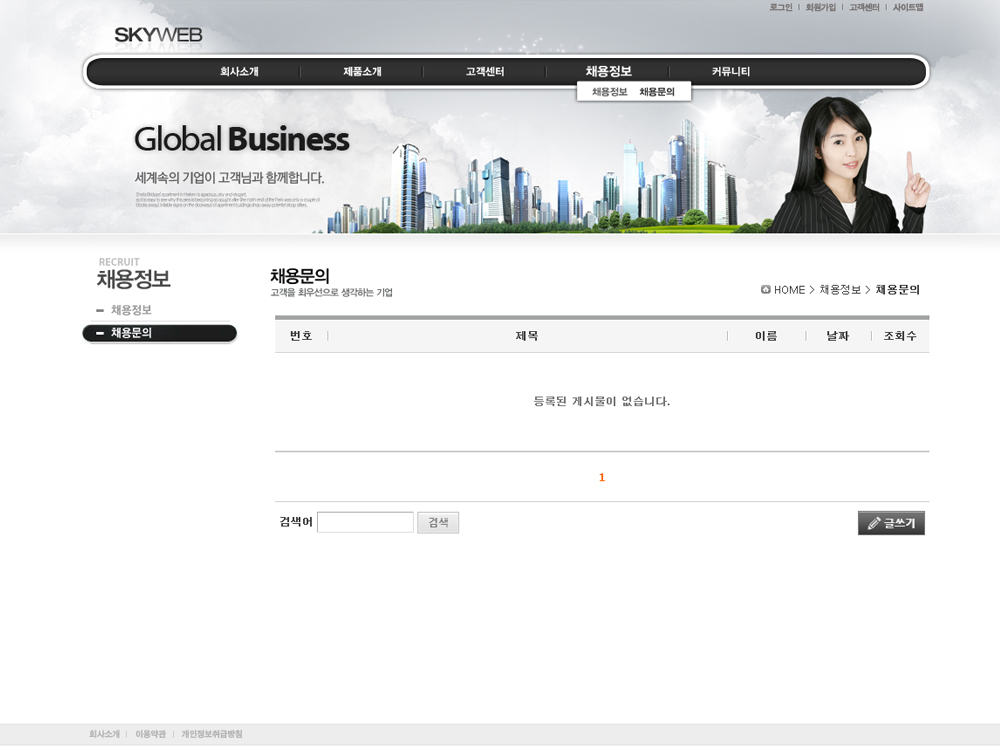Choose 채용문의 in the navigation dropdown submenu
1000x750 pixels.
pyautogui.click(x=657, y=92)
